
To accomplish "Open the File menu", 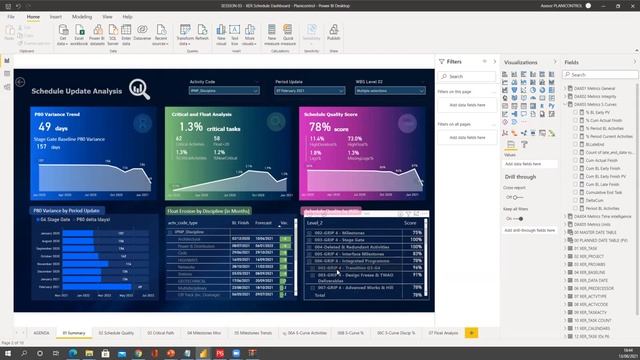I will click(11, 17).
